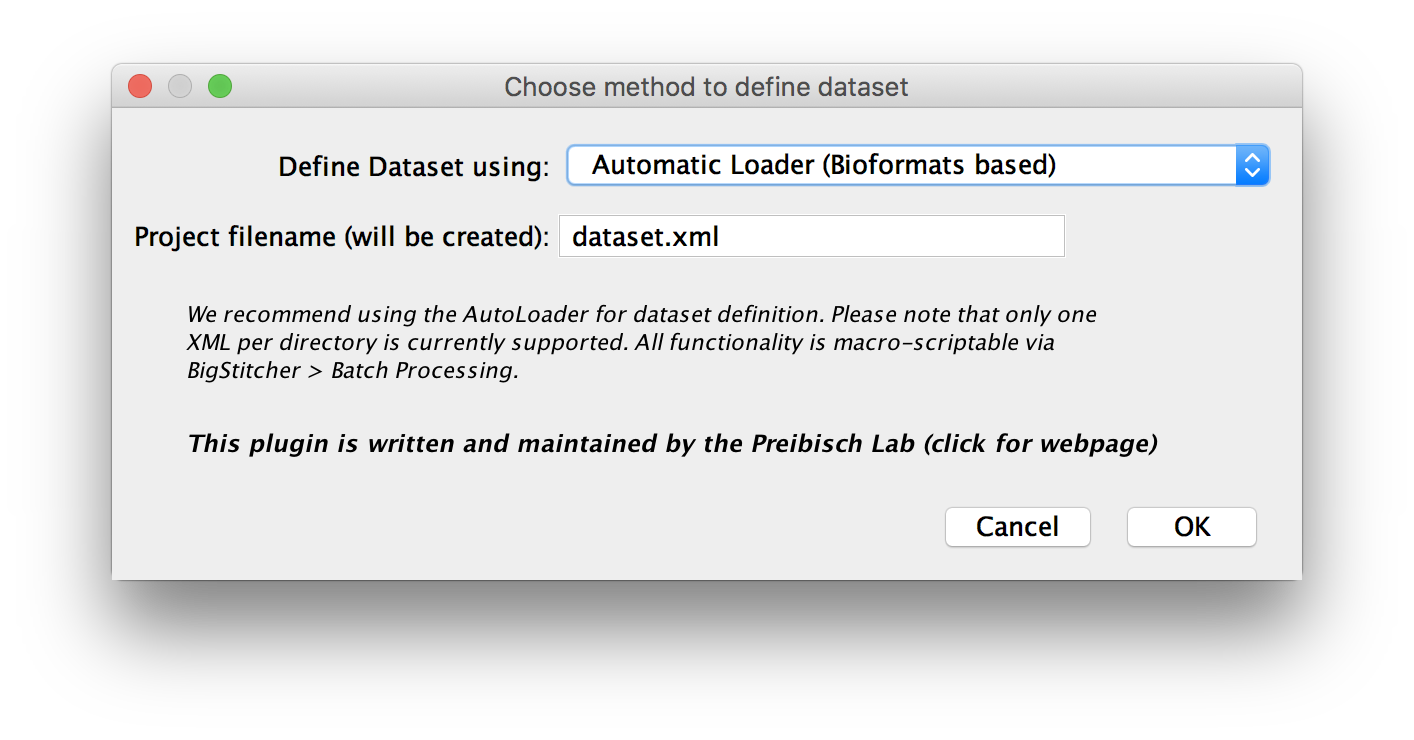1414x740 pixels.
Task: Click the green zoom window button
Action: (220, 87)
